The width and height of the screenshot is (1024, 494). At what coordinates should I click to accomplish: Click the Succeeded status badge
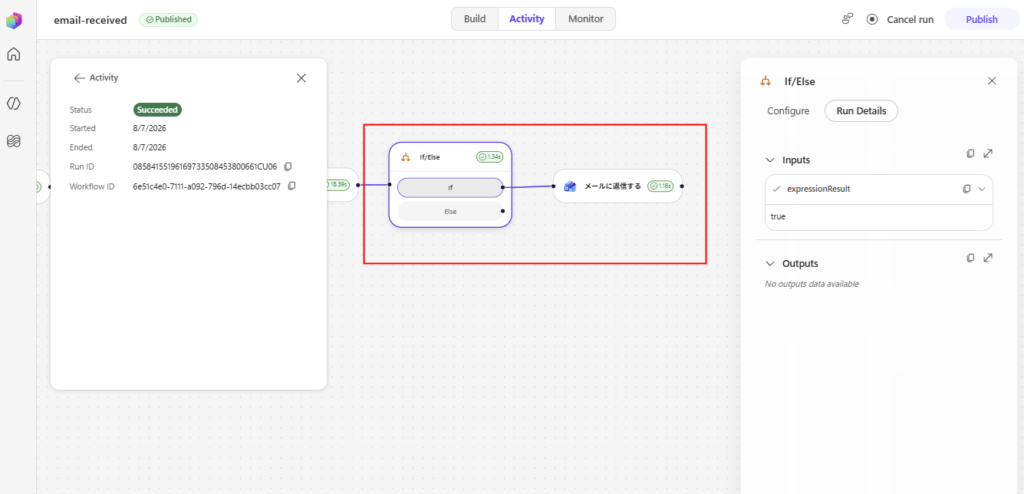point(157,110)
